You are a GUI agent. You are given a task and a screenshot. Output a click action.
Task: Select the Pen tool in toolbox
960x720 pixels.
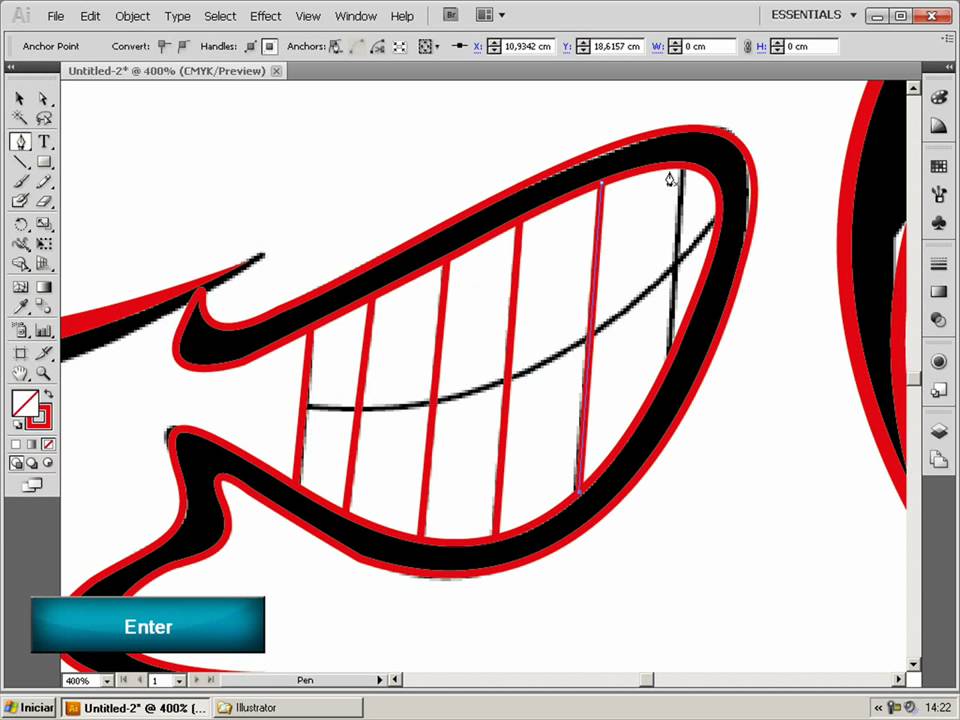coord(20,142)
